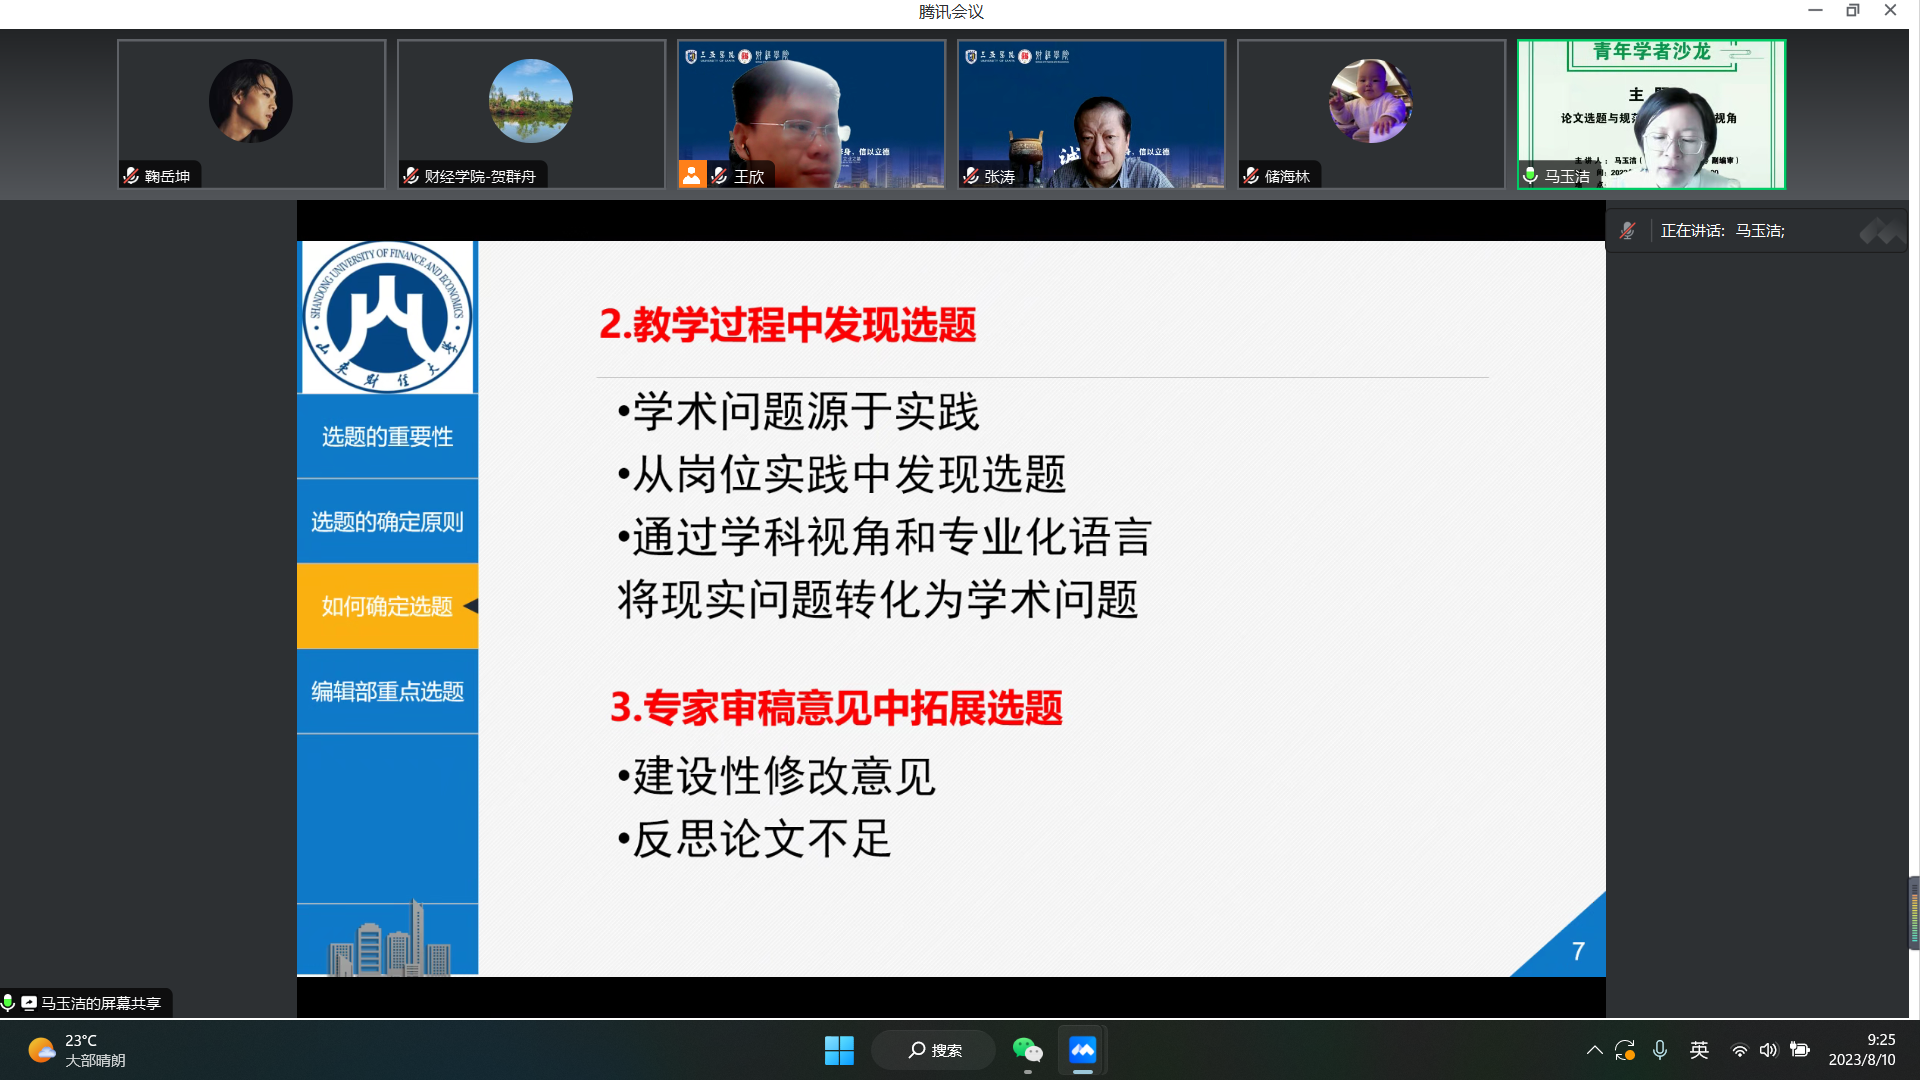Open clock showing 9:25 2023/8/10
Screen dimensions: 1920x1080
pos(1861,1050)
